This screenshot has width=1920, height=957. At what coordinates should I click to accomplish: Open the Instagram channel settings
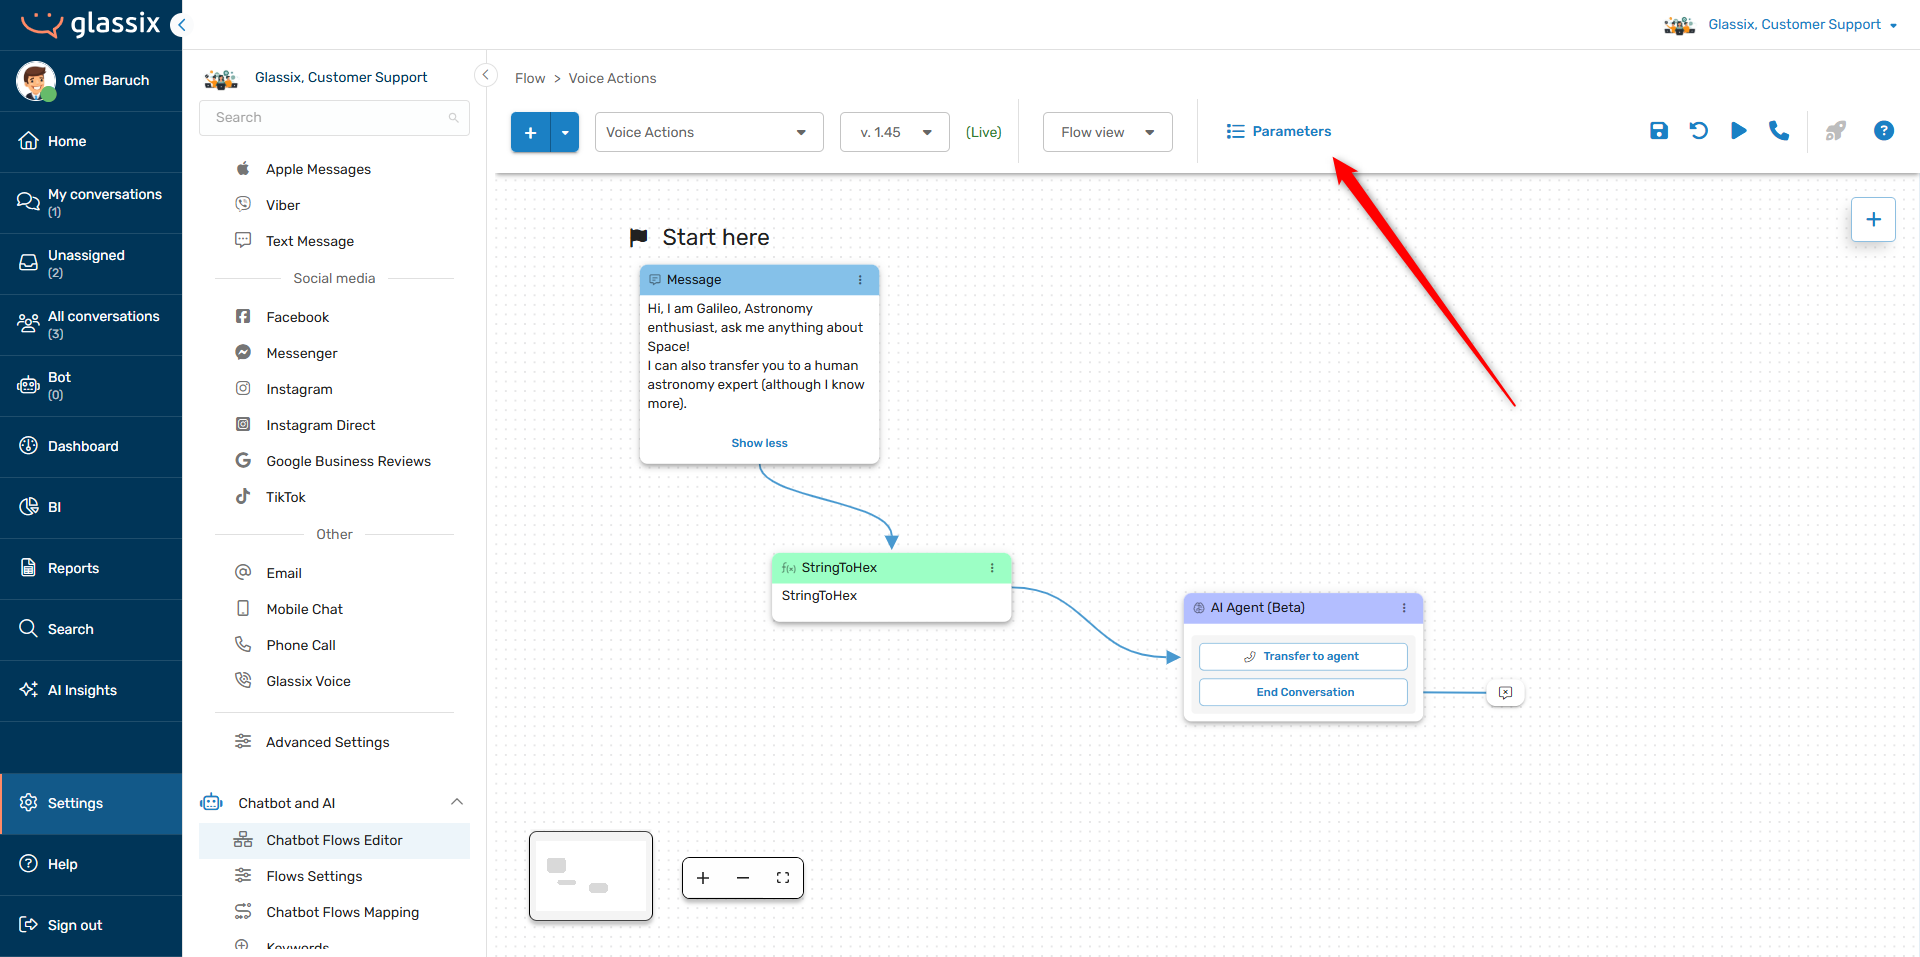[299, 389]
